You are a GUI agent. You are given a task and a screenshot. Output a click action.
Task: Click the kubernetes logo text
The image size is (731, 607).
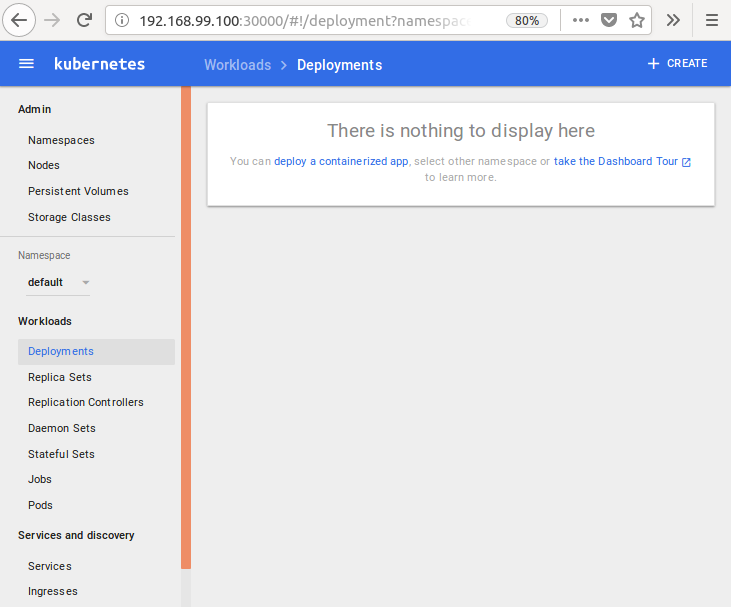tap(99, 64)
